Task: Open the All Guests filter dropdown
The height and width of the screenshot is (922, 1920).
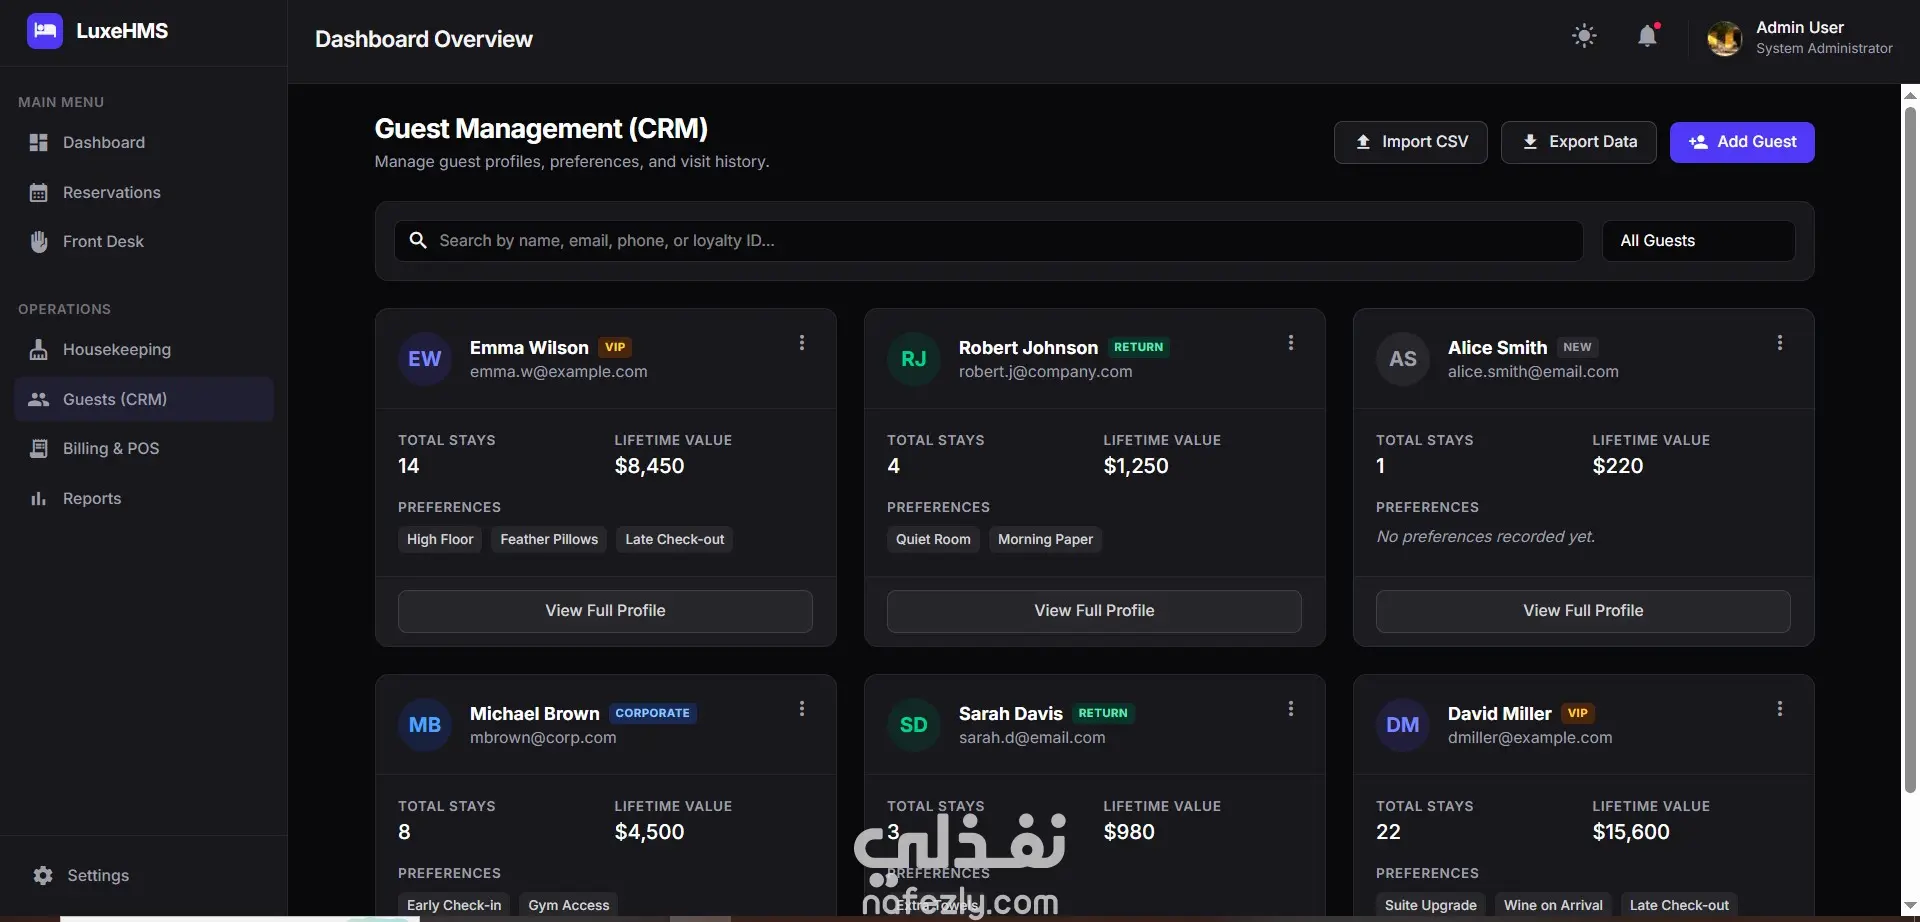Action: point(1698,241)
